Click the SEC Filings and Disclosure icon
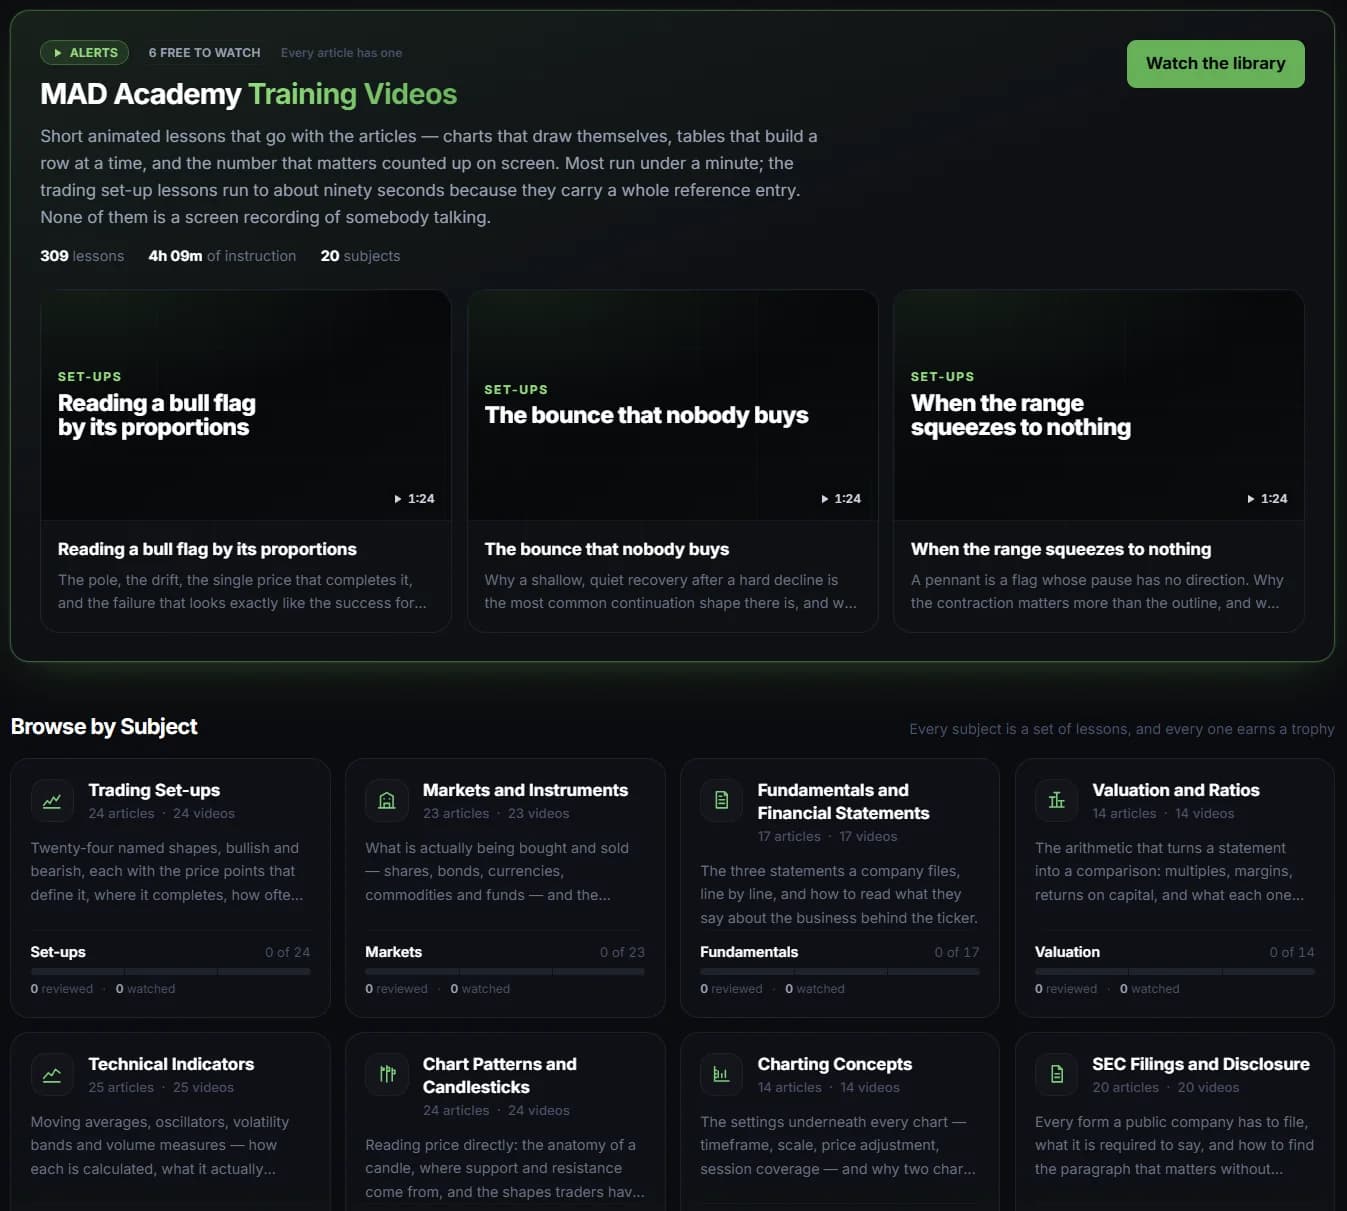Image resolution: width=1347 pixels, height=1211 pixels. pos(1056,1075)
